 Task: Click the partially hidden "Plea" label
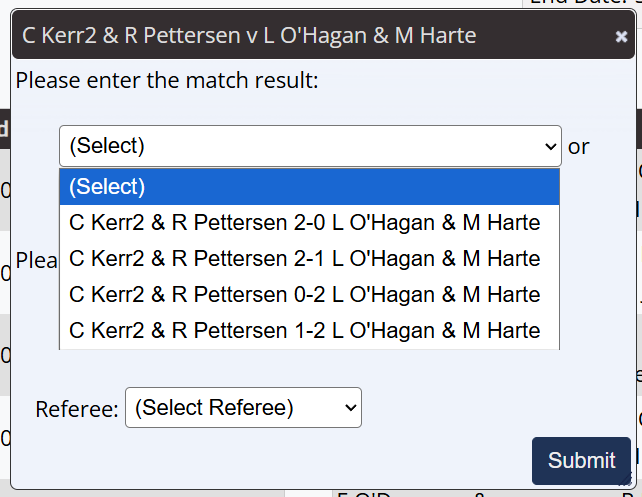coord(37,260)
